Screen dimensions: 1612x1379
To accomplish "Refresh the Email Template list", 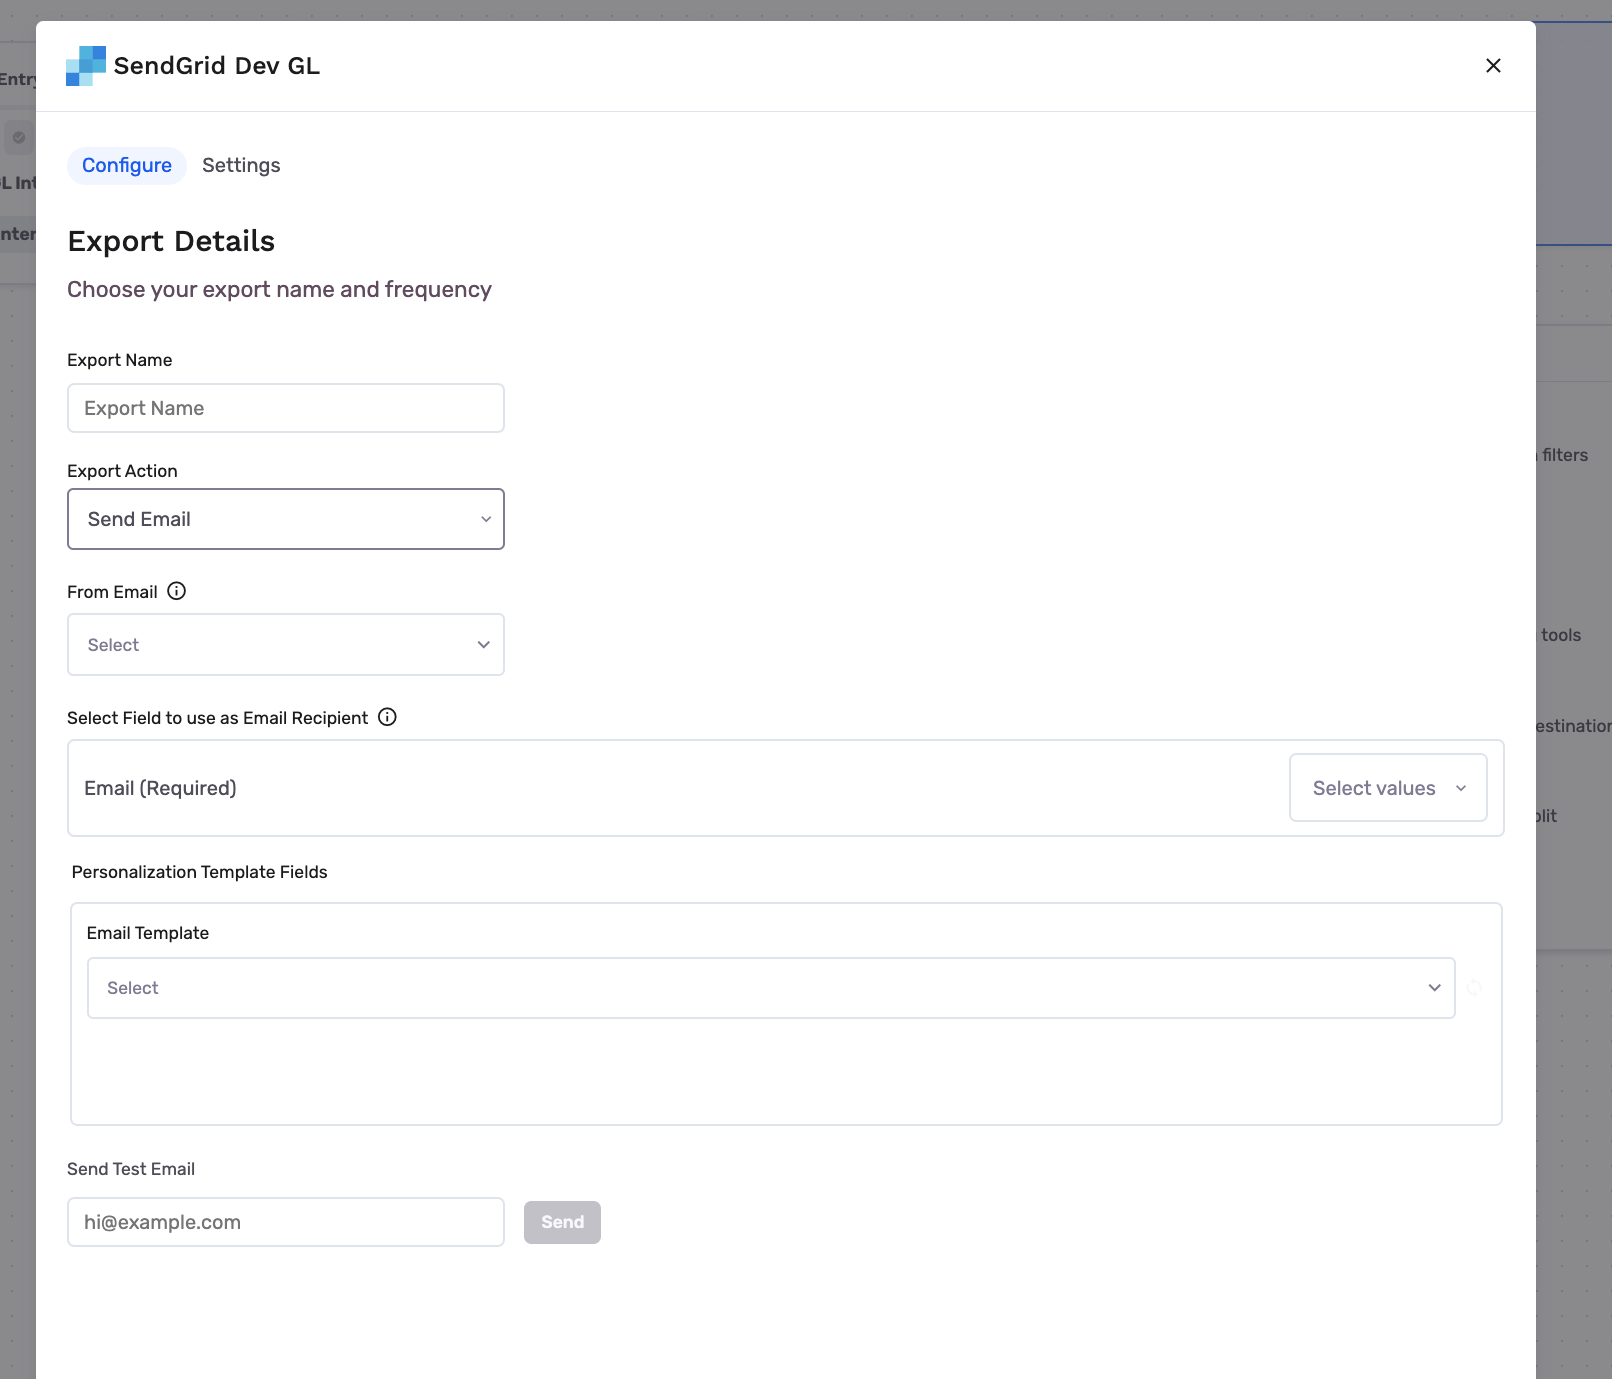I will (x=1474, y=988).
